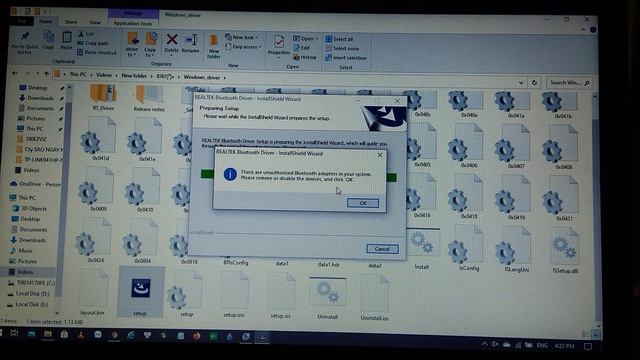This screenshot has width=640, height=360.
Task: Open the File menu tab
Action: [x=22, y=21]
